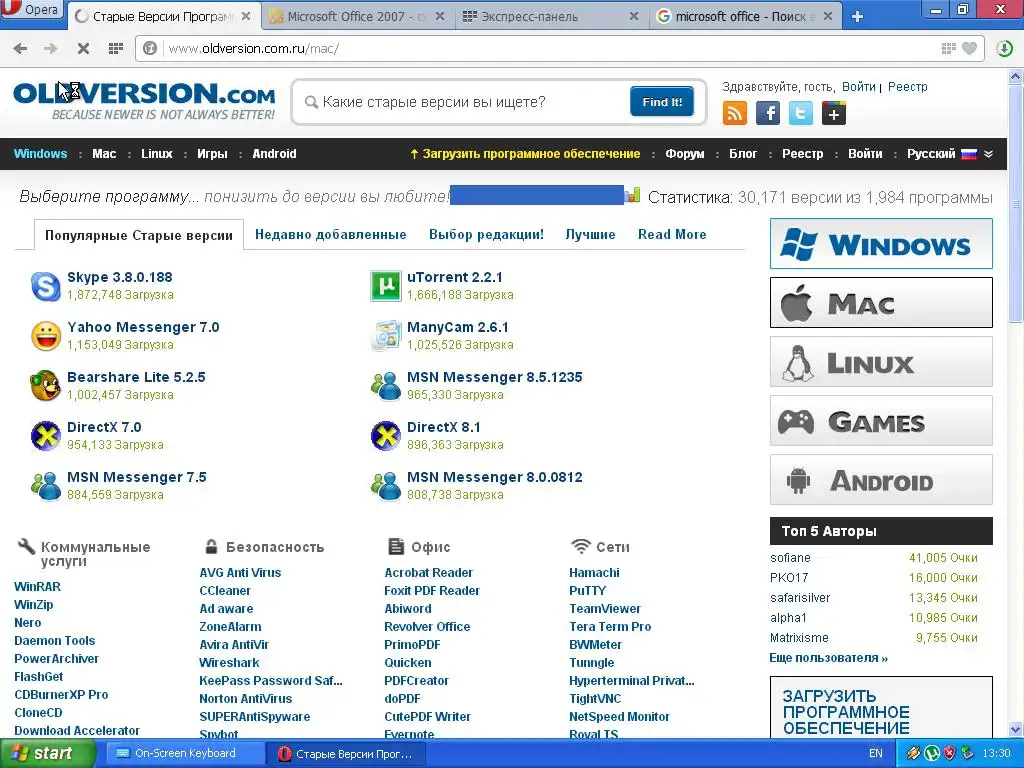1024x768 pixels.
Task: Click the MSN Messenger 7.5 icon
Action: [x=46, y=486]
